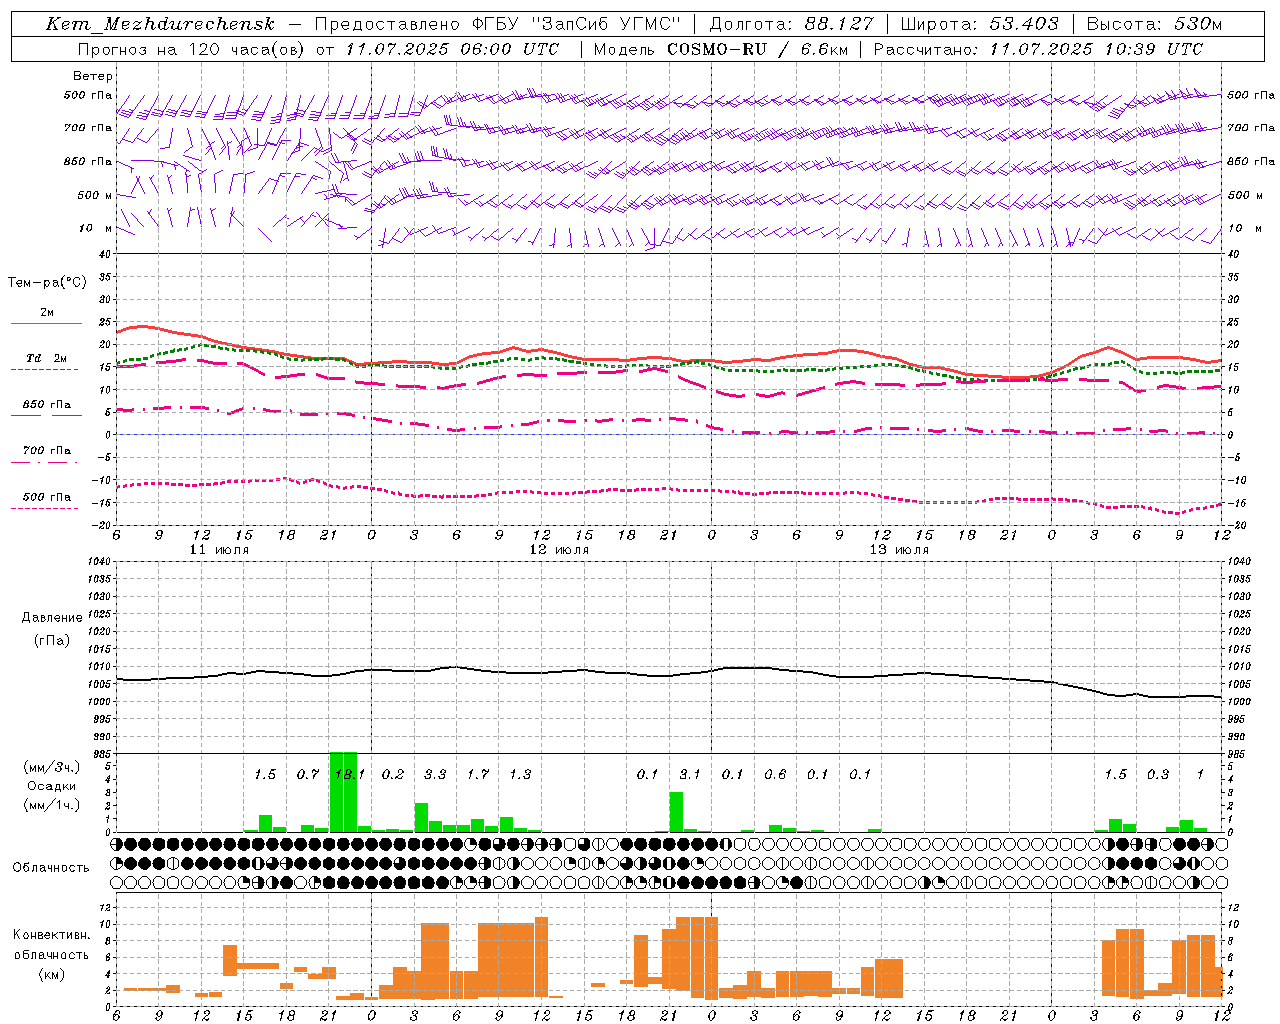Viewport: 1280px width, 1024px height.
Task: Click the 500 гПа temperature legend entry
Action: 47,497
